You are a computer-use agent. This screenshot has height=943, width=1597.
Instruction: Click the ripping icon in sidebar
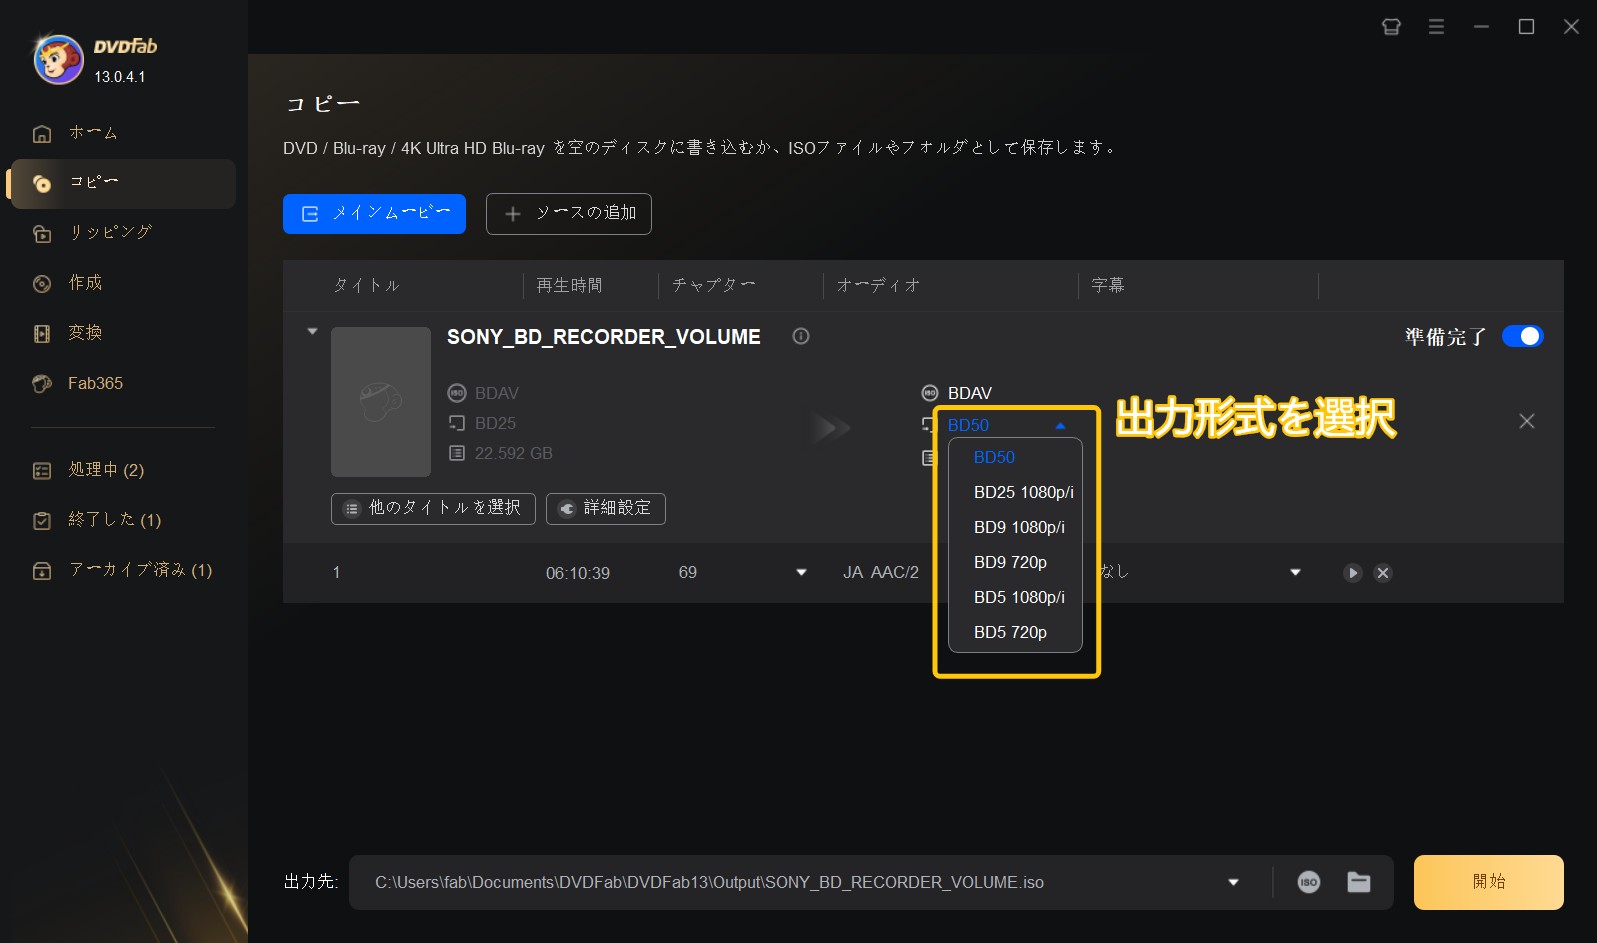pos(42,234)
